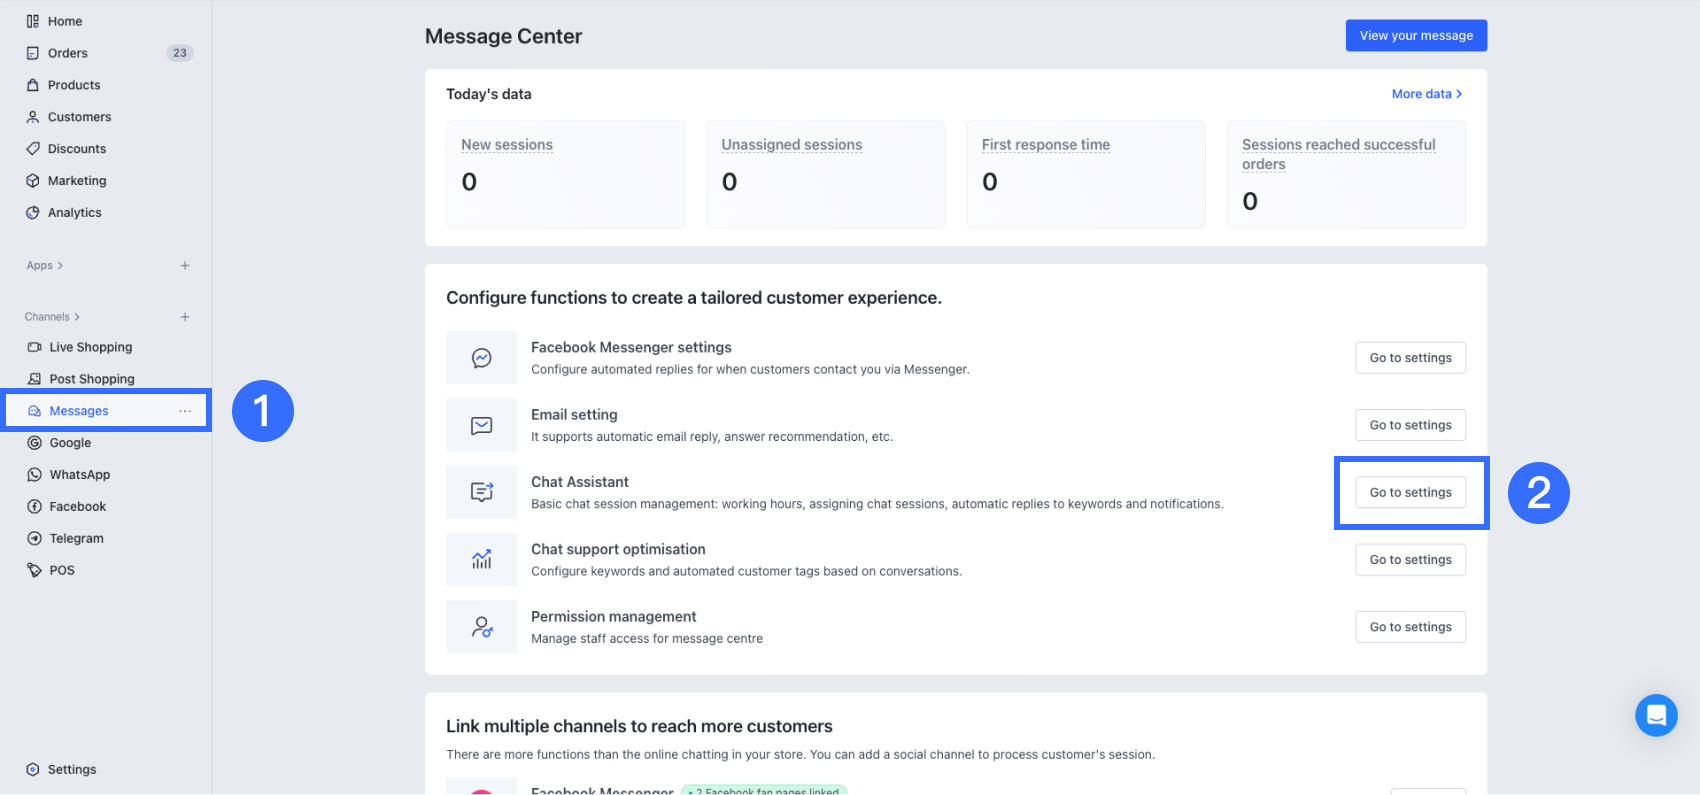Viewport: 1700px width, 795px height.
Task: Open the More data link
Action: coord(1426,94)
